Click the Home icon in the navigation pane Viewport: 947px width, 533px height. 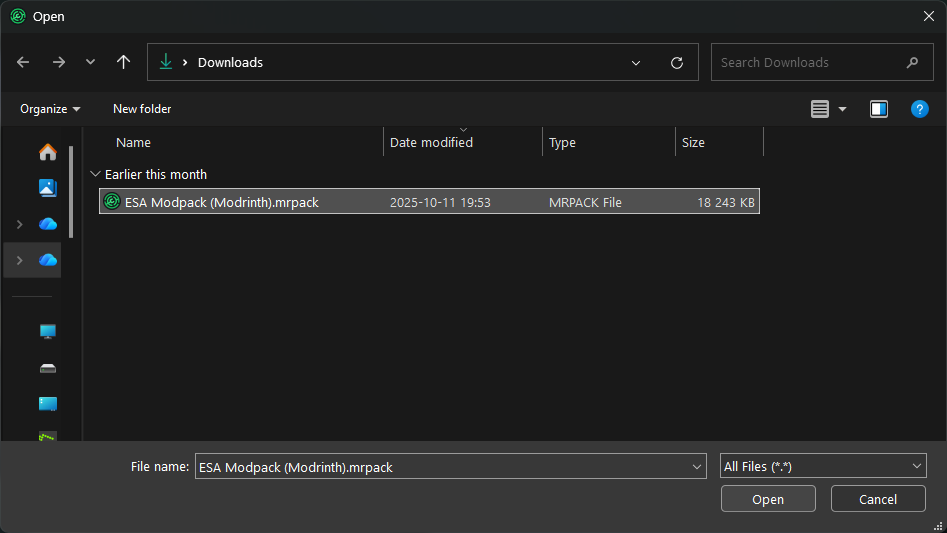[x=47, y=152]
